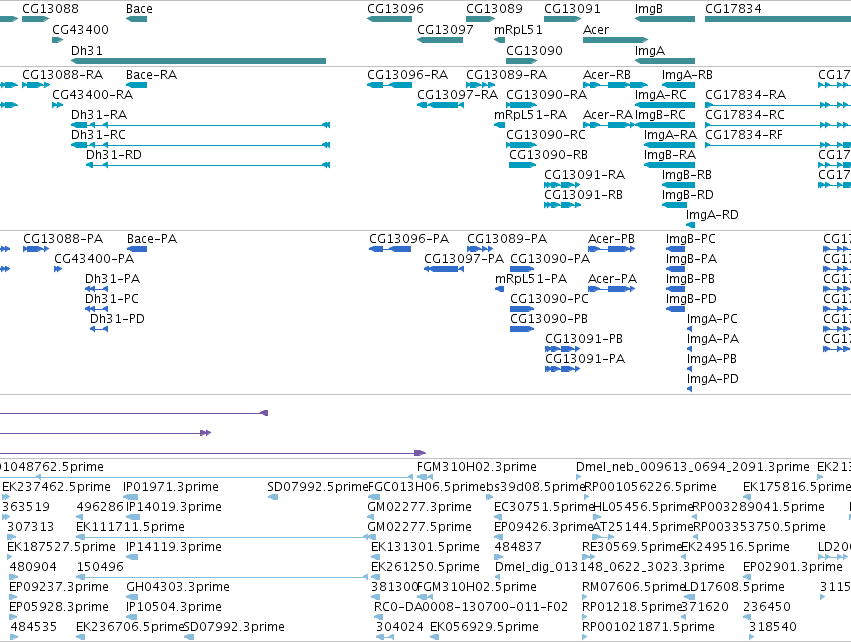851x642 pixels.
Task: Select transcript CG13091-RB
Action: point(562,205)
